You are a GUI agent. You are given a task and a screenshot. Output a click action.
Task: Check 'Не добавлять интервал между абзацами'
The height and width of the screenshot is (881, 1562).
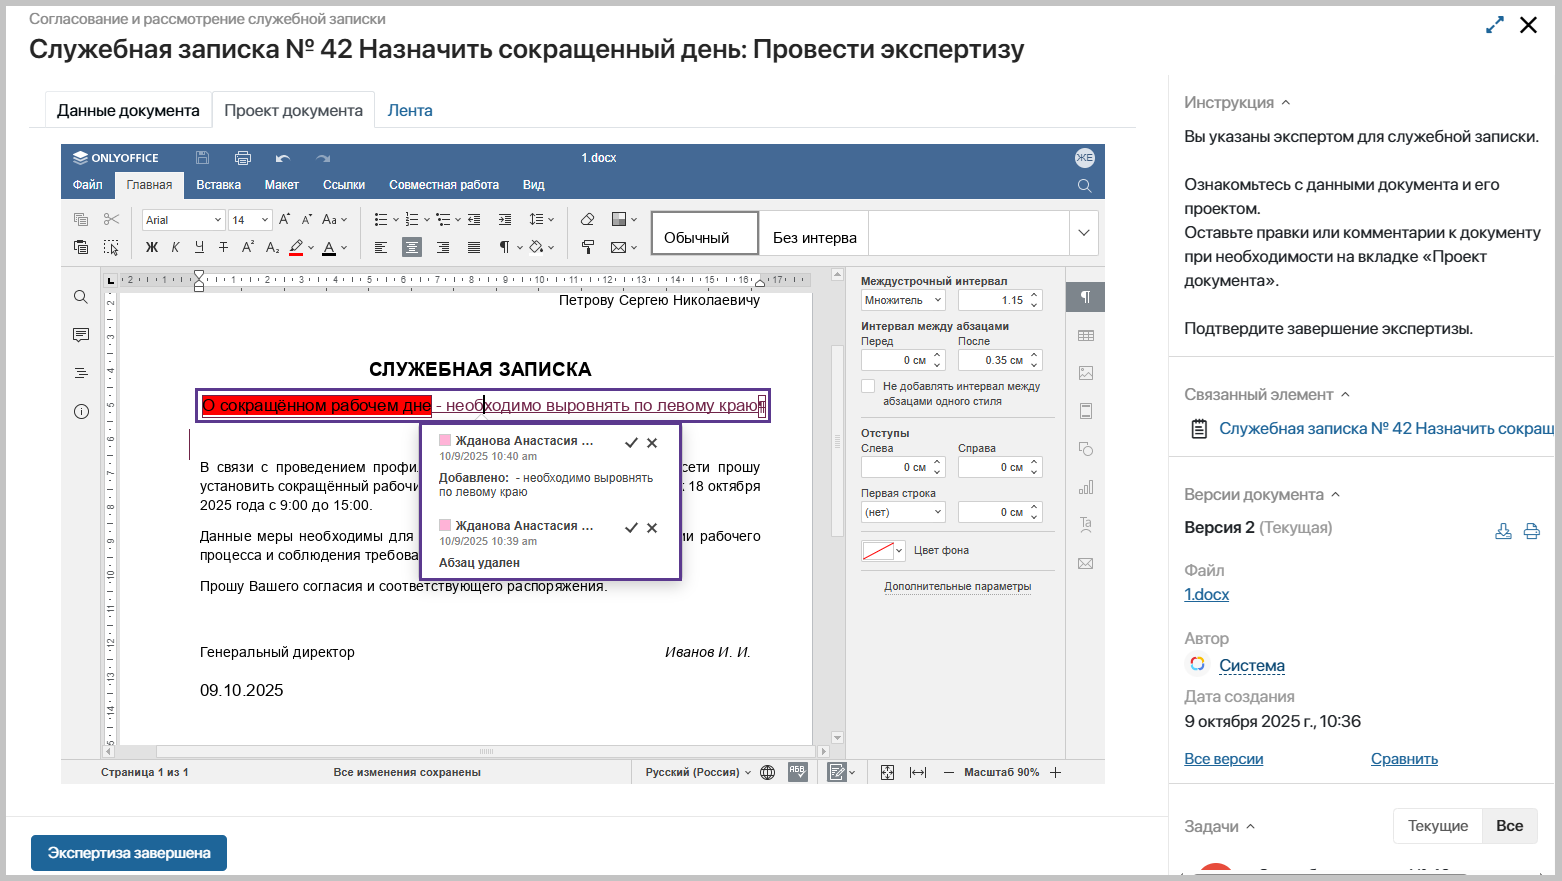[868, 386]
